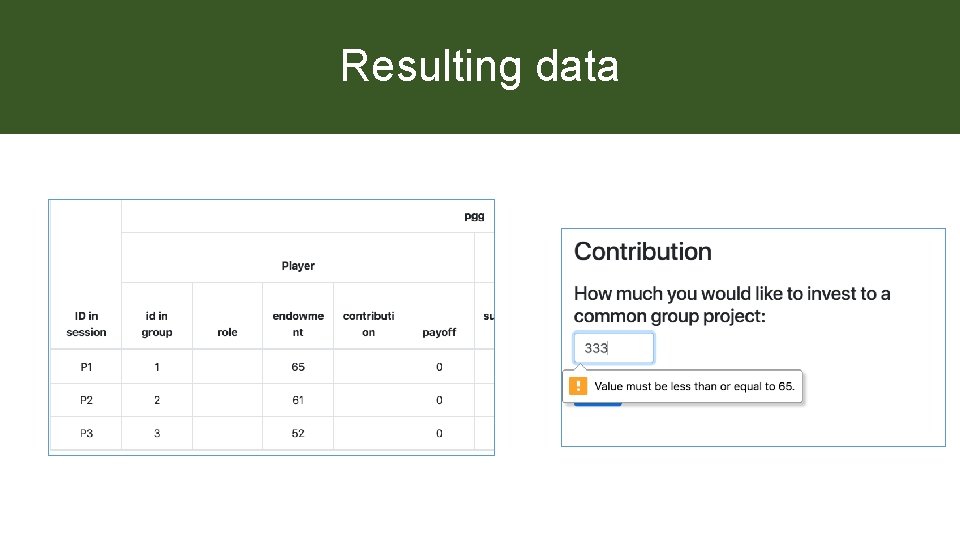The height and width of the screenshot is (540, 960).
Task: Select the 'role' column header
Action: [227, 332]
